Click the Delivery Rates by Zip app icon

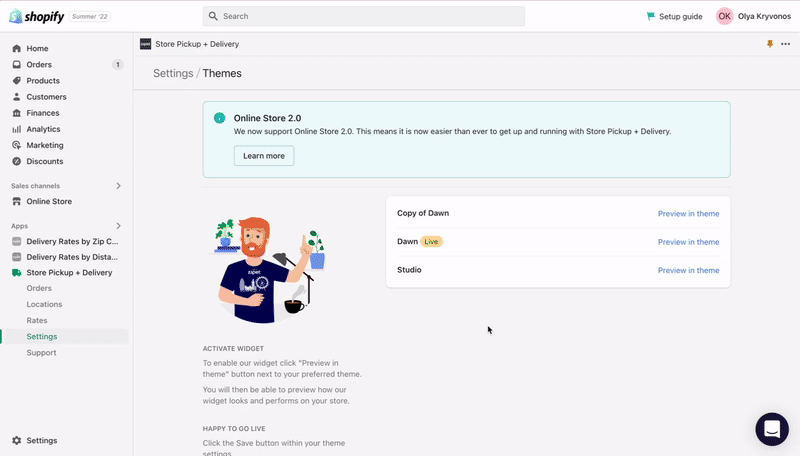(17, 241)
